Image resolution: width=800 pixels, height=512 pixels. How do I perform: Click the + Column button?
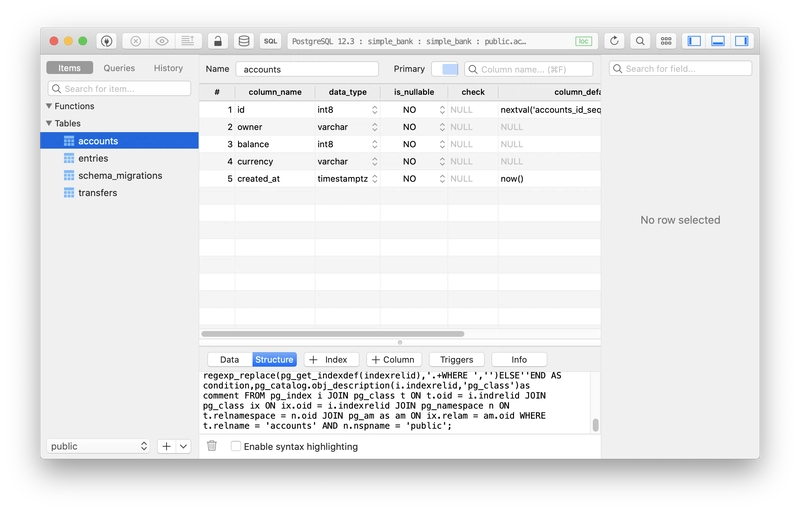pyautogui.click(x=394, y=360)
